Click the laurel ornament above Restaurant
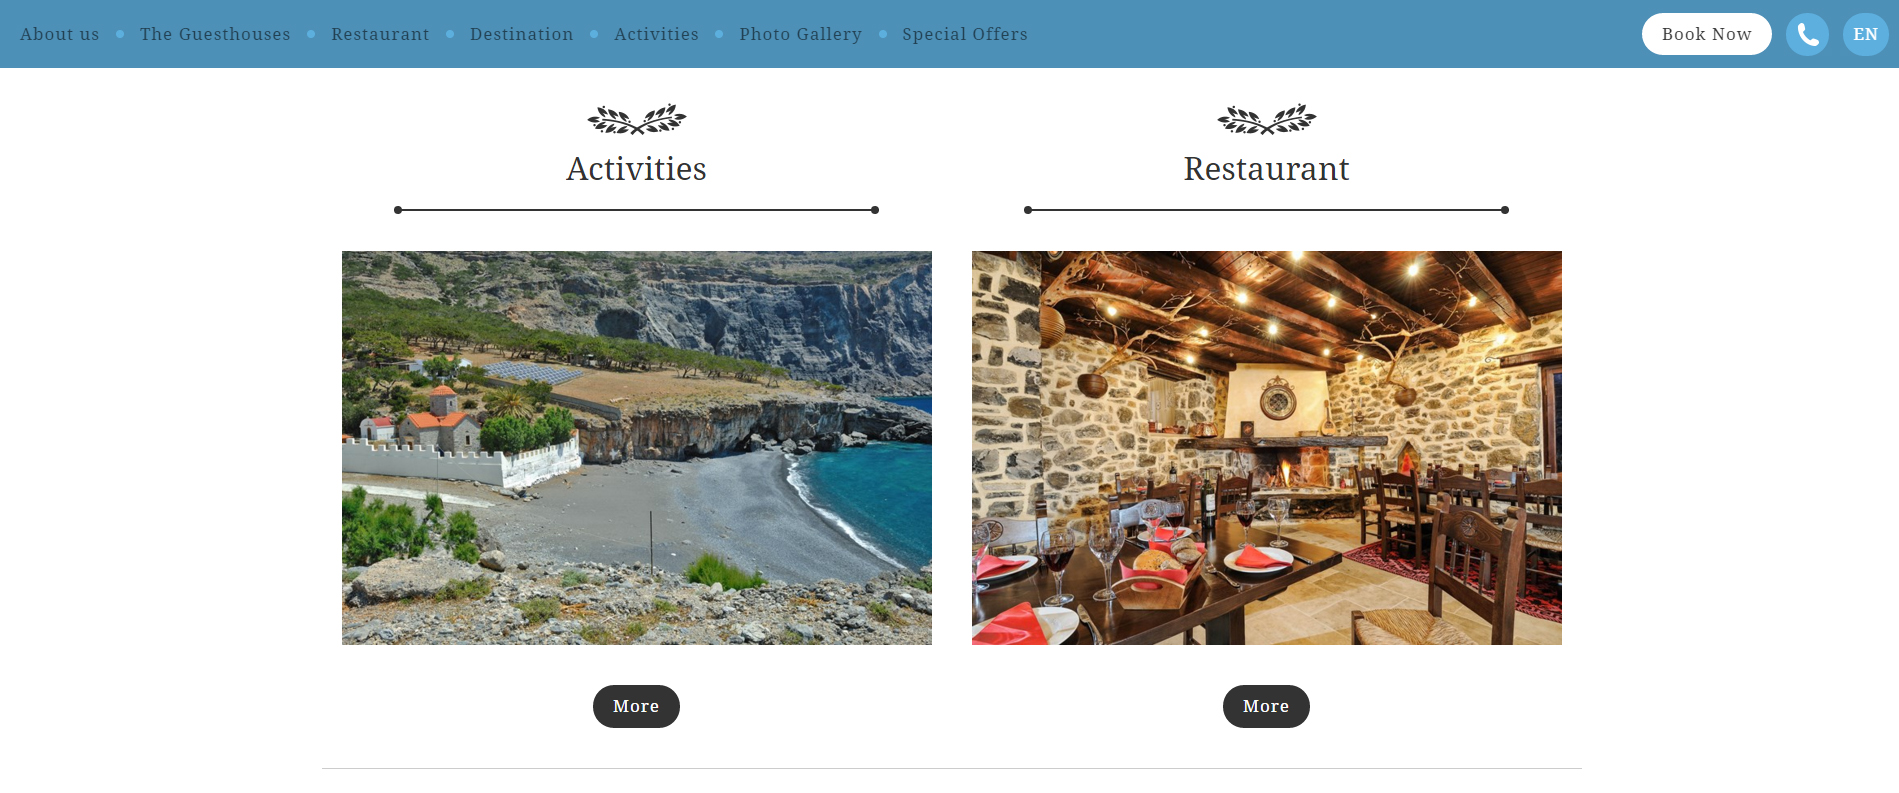This screenshot has width=1899, height=793. (x=1267, y=120)
